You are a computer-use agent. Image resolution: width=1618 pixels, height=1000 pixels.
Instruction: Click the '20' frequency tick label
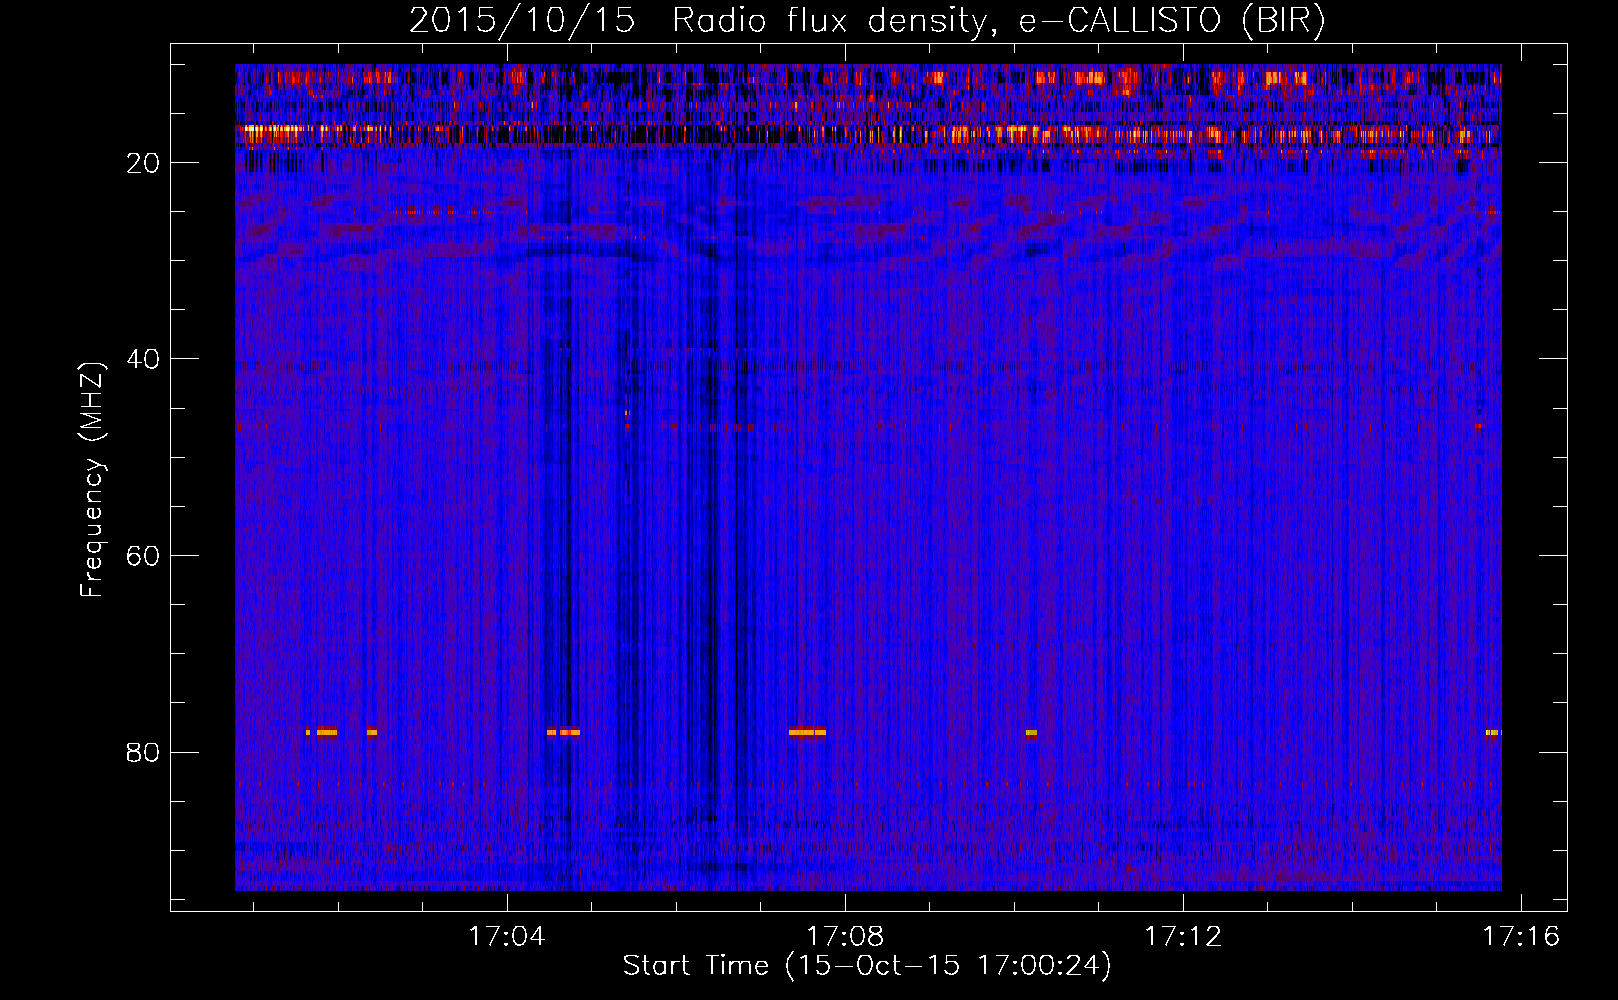[x=143, y=163]
